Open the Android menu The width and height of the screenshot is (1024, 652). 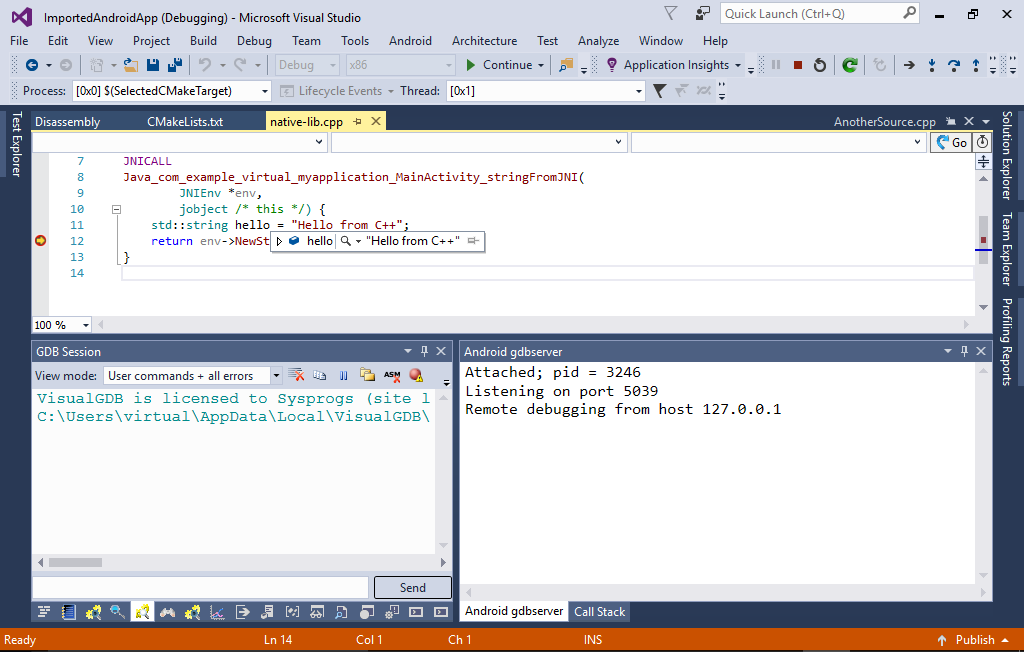pyautogui.click(x=410, y=41)
